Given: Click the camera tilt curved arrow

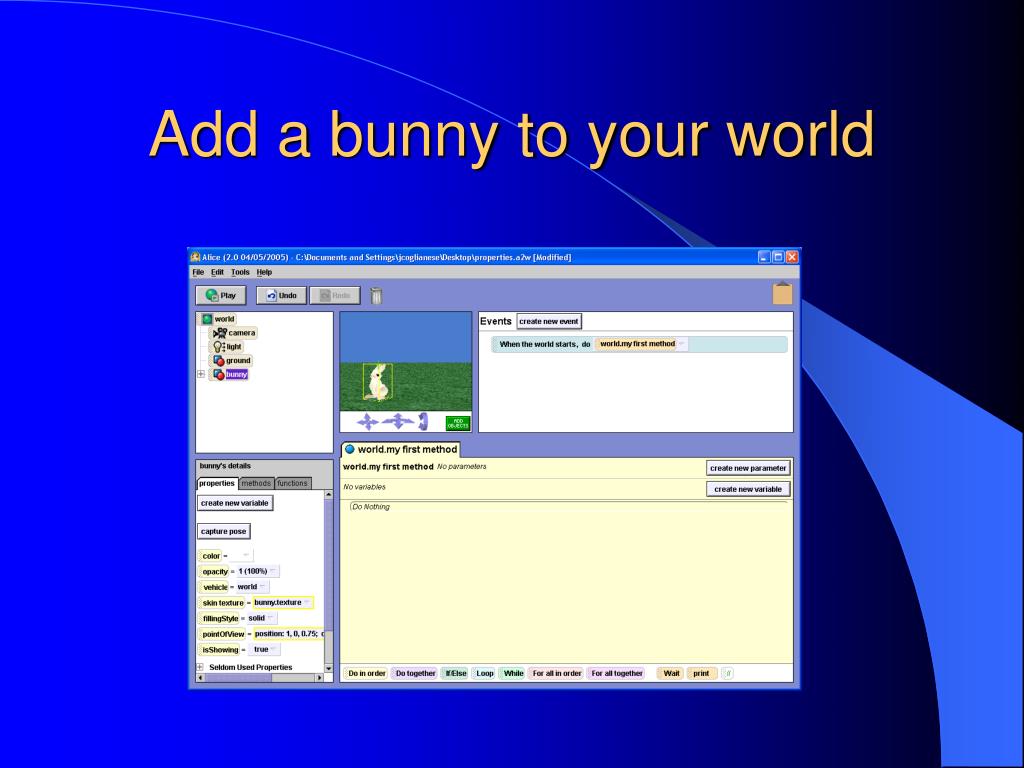Looking at the screenshot, I should pyautogui.click(x=423, y=422).
